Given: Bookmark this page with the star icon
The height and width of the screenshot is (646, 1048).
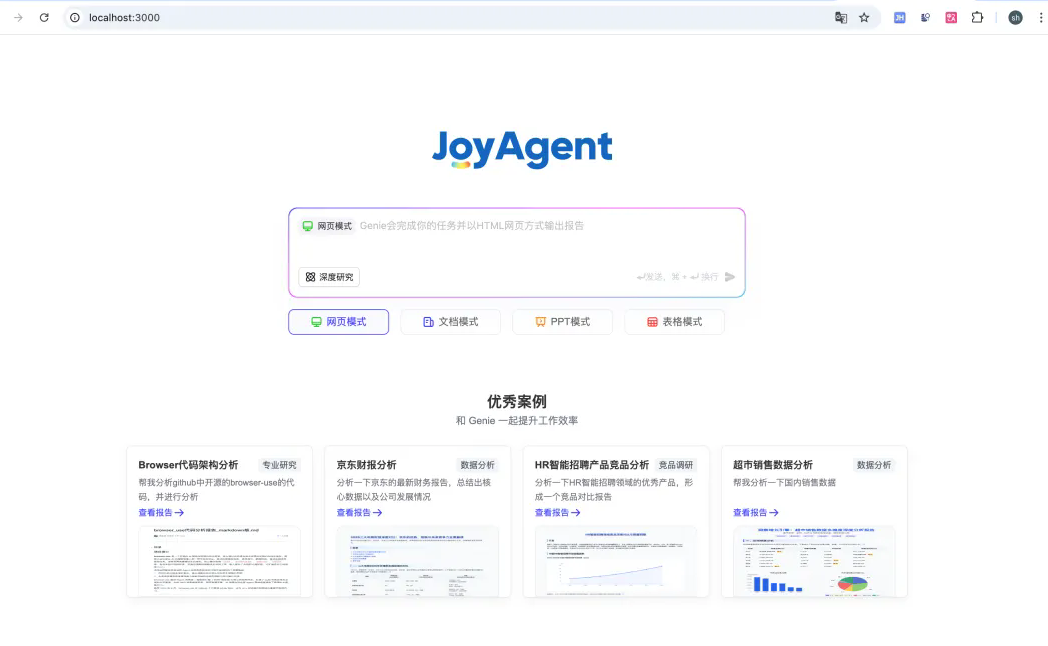Looking at the screenshot, I should pos(864,17).
